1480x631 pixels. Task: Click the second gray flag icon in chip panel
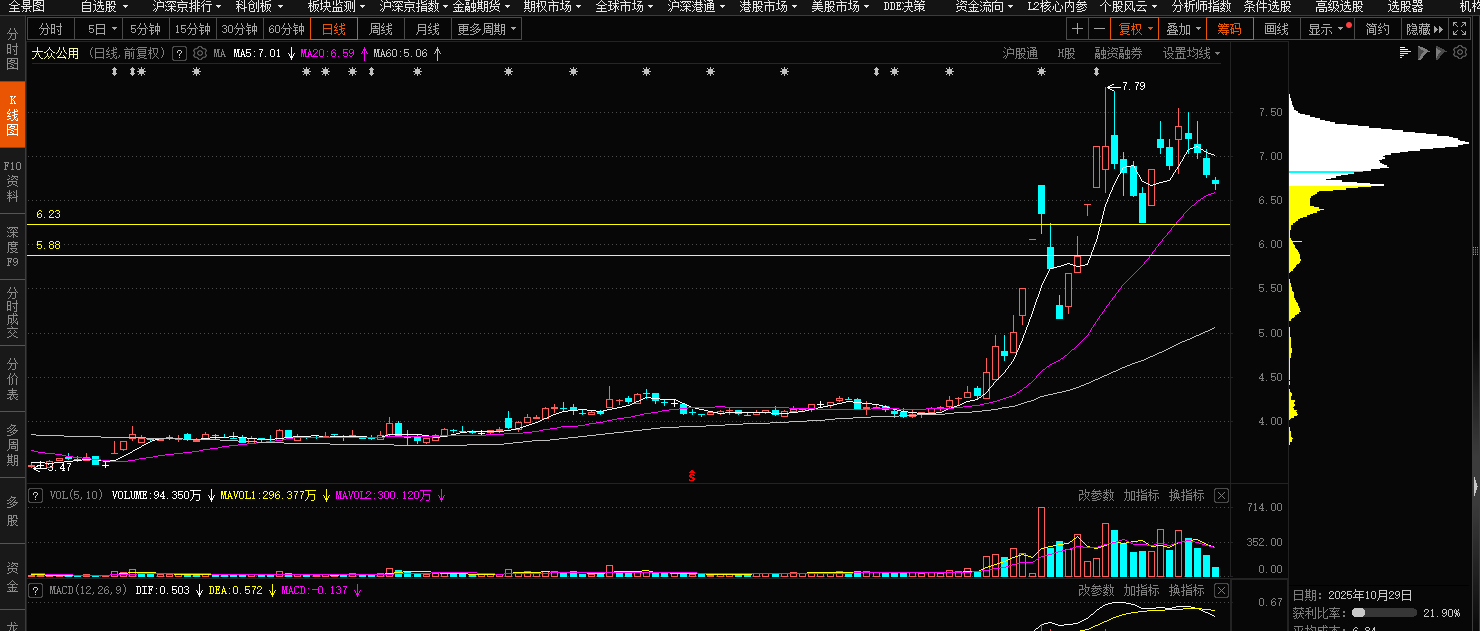(1441, 53)
